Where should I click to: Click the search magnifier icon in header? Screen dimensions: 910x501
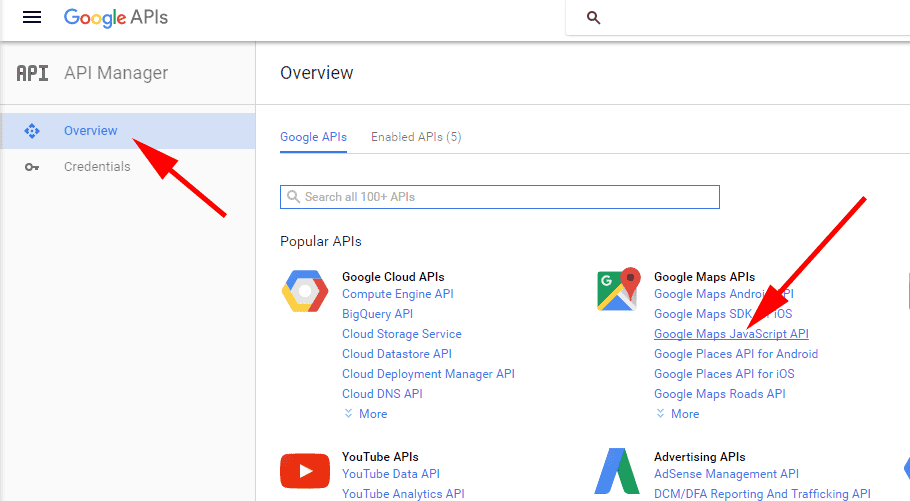(x=593, y=18)
